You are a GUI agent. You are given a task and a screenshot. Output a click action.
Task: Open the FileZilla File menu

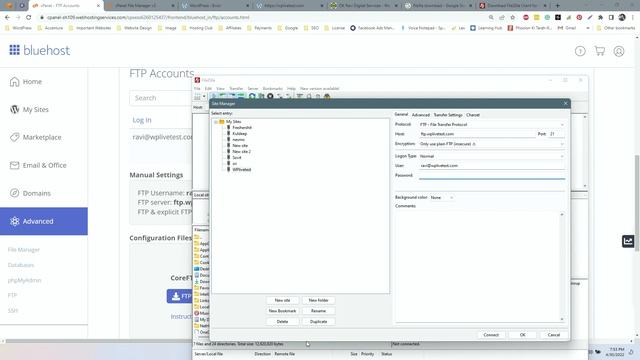click(x=197, y=88)
